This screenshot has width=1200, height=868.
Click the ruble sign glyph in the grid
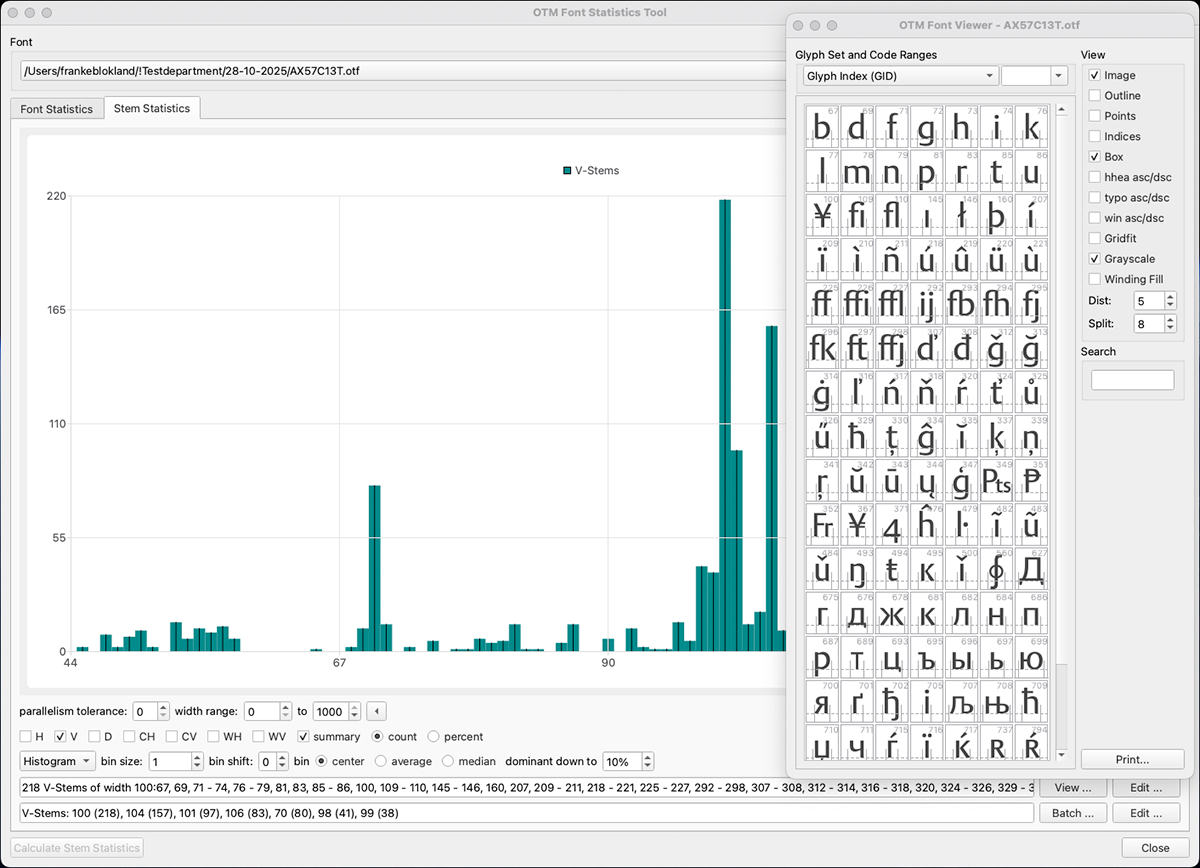point(1031,479)
